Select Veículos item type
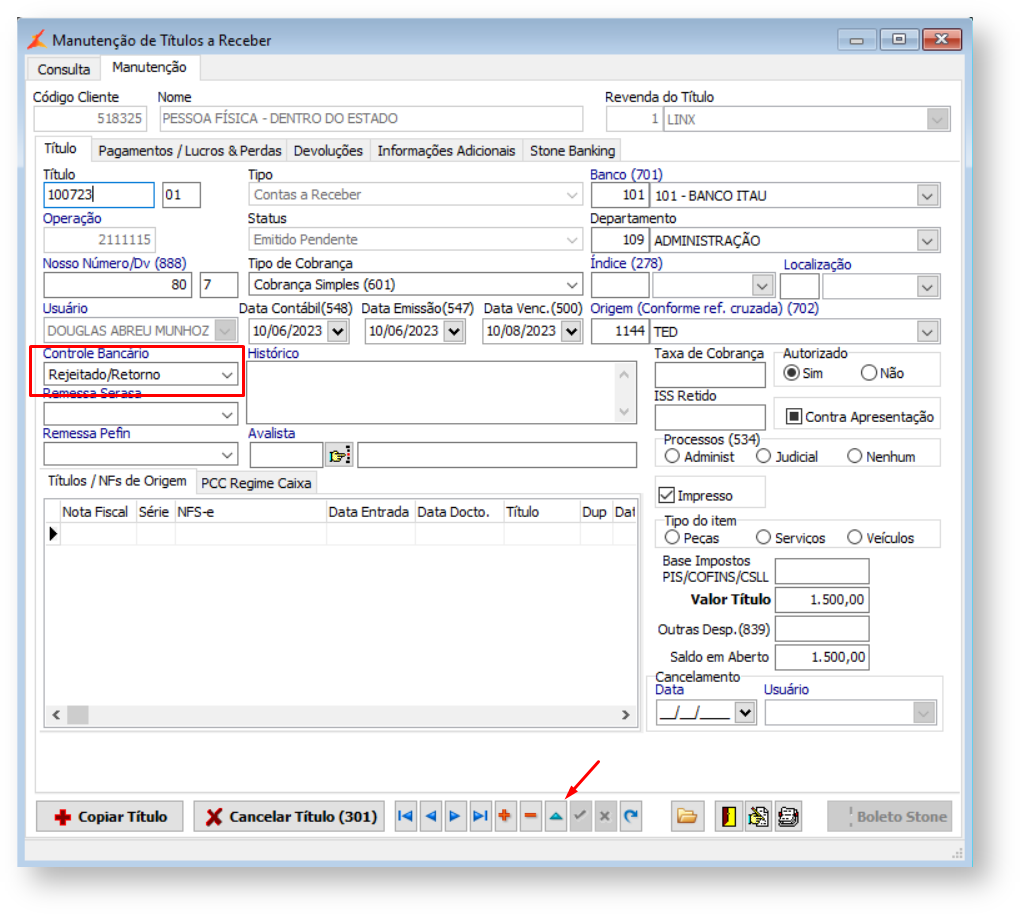 pos(854,538)
